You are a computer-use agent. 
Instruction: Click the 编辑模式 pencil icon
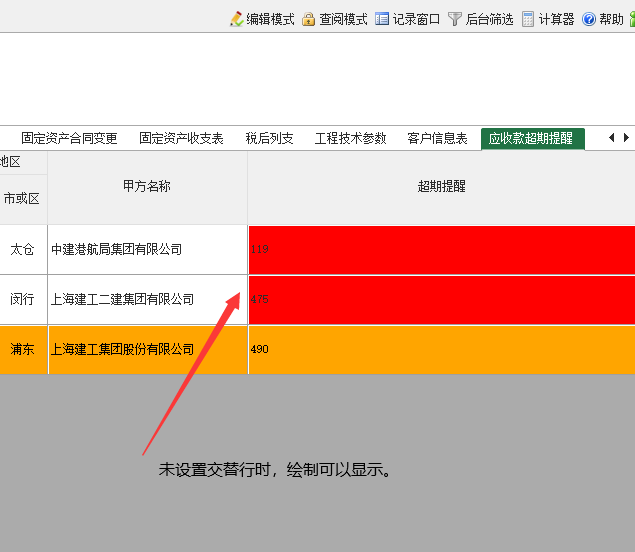click(x=237, y=19)
